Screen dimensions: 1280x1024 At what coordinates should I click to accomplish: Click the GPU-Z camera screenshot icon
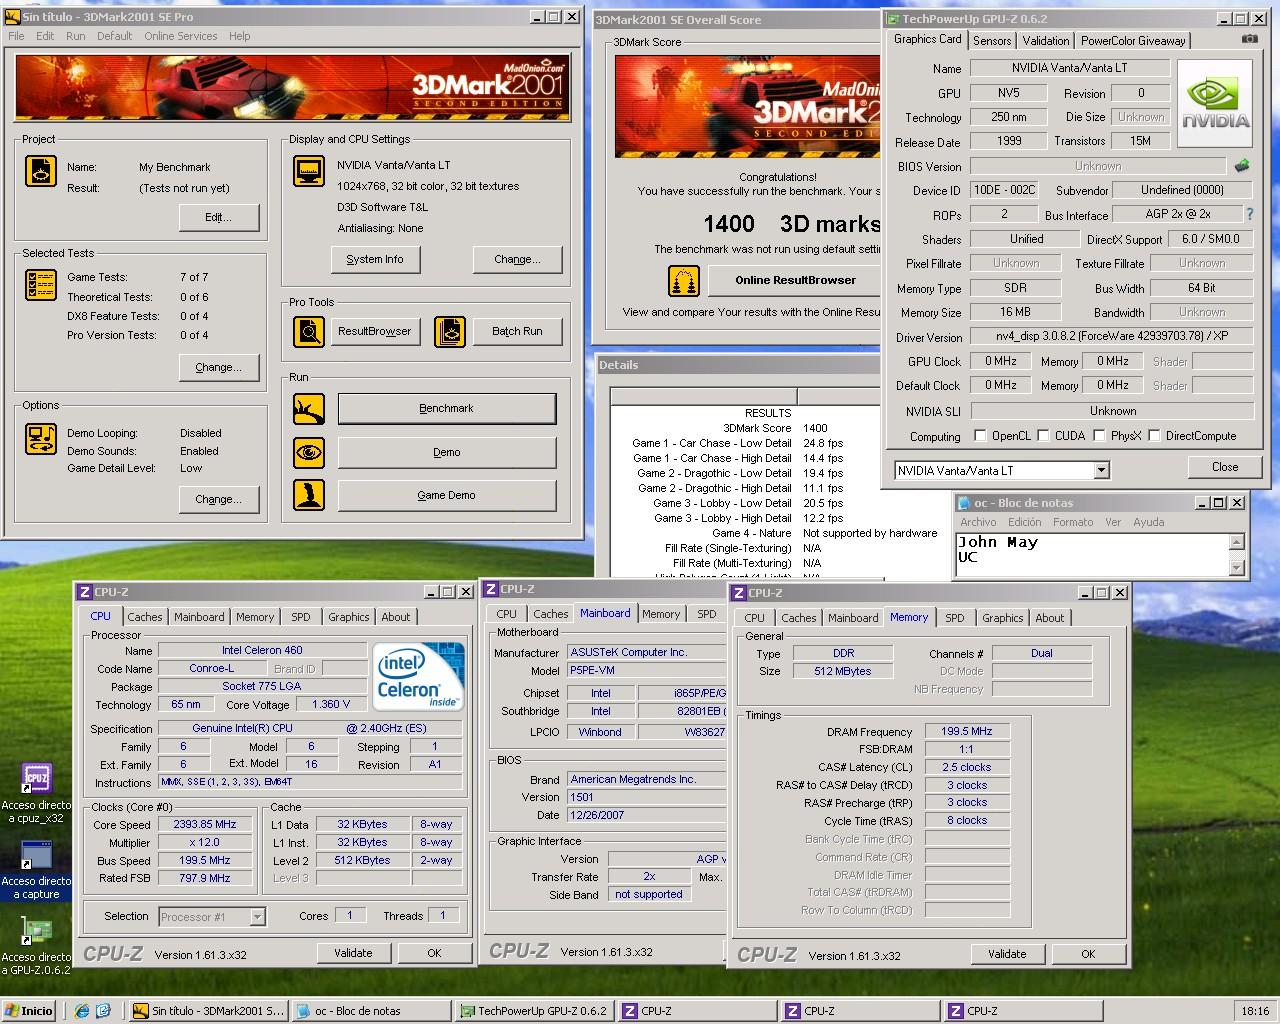pos(1250,39)
